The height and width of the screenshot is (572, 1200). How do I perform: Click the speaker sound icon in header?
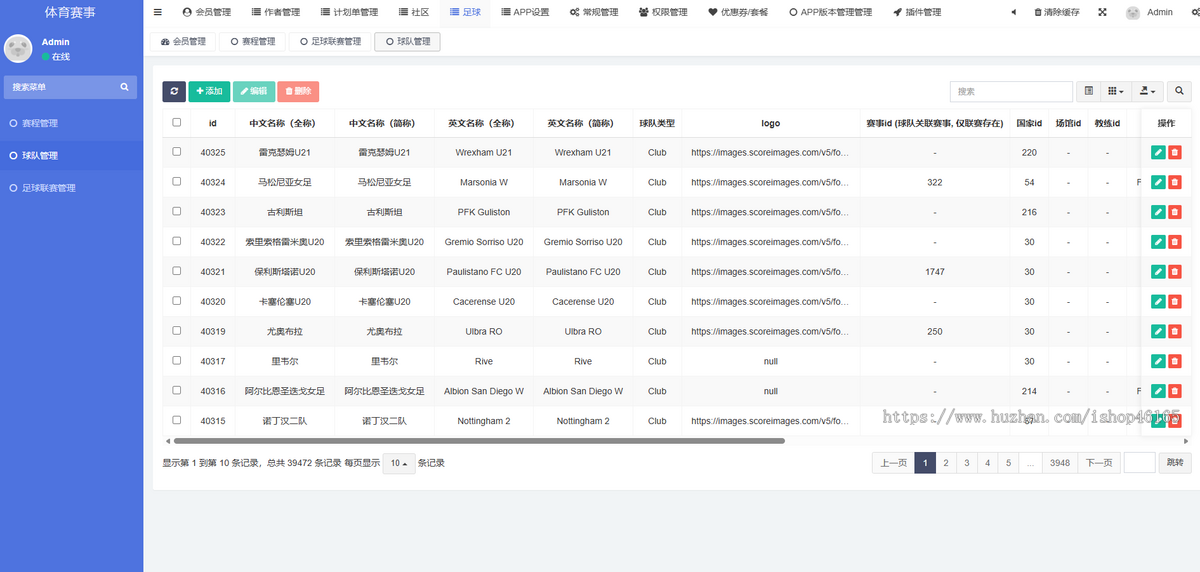1014,12
